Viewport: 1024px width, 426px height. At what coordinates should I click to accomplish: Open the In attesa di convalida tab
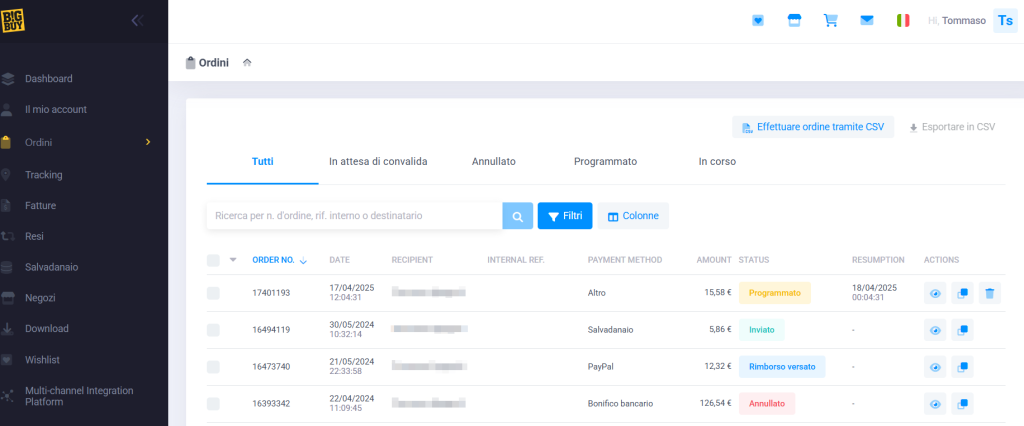pos(378,161)
